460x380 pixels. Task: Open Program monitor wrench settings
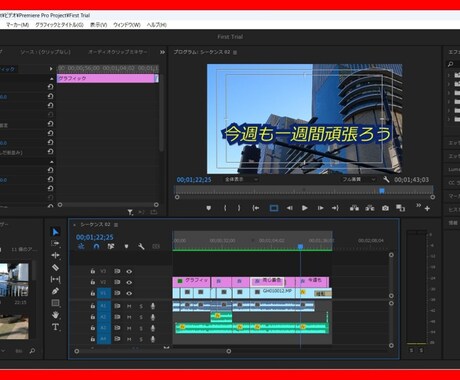pos(386,180)
